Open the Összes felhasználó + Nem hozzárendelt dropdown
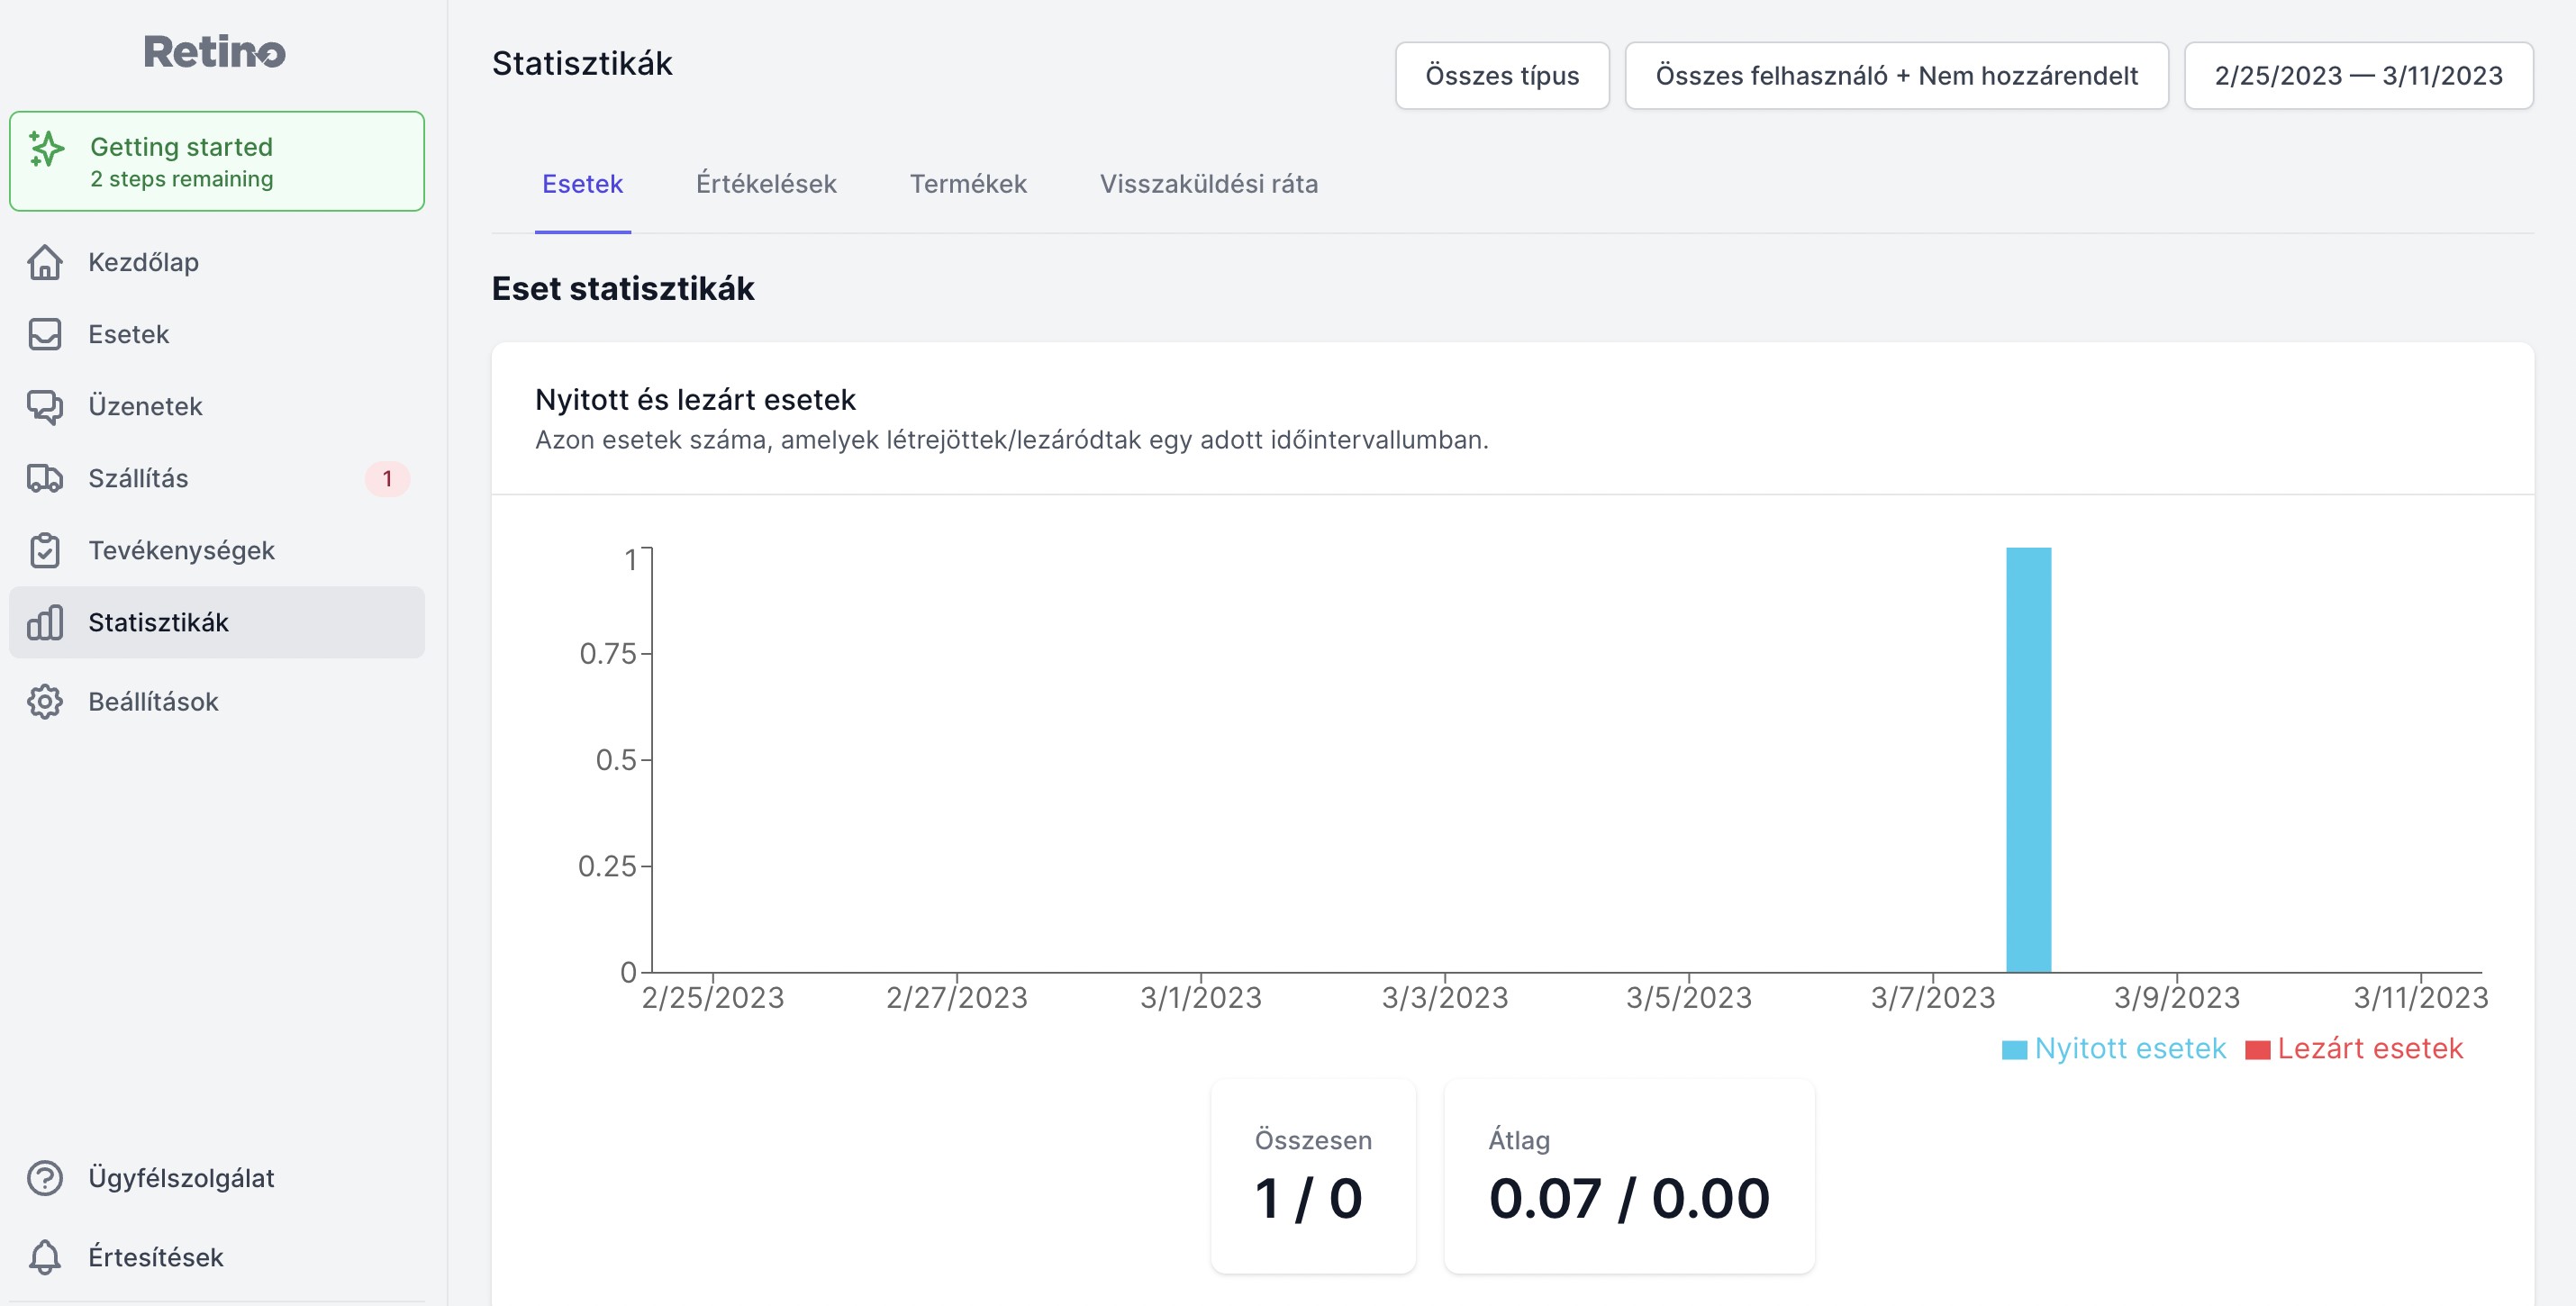The width and height of the screenshot is (2576, 1306). (1896, 75)
